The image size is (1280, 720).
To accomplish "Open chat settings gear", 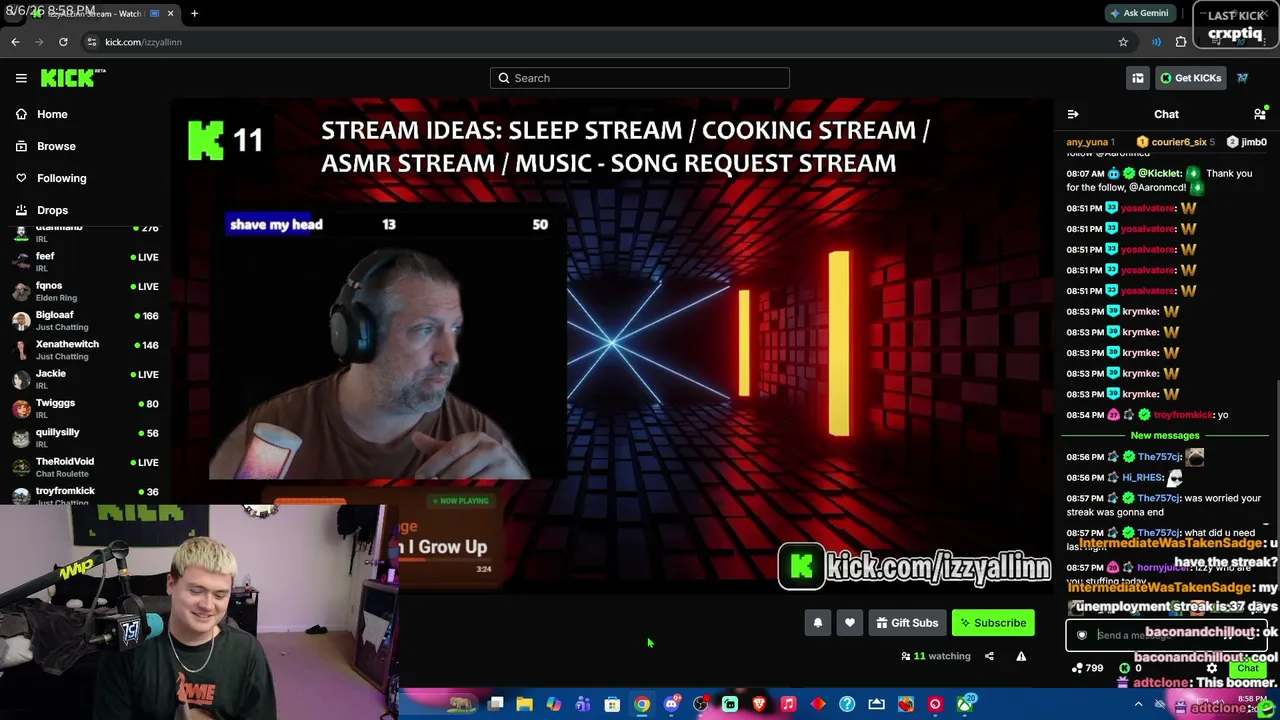I will pyautogui.click(x=1212, y=668).
